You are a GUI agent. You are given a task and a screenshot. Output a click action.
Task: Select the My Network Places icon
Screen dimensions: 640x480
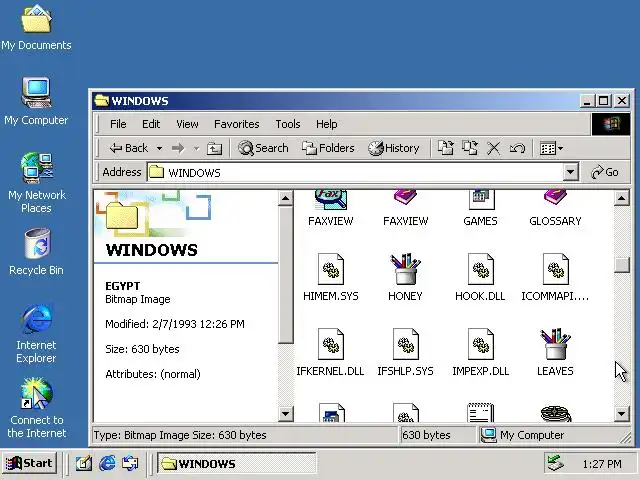[x=36, y=182]
